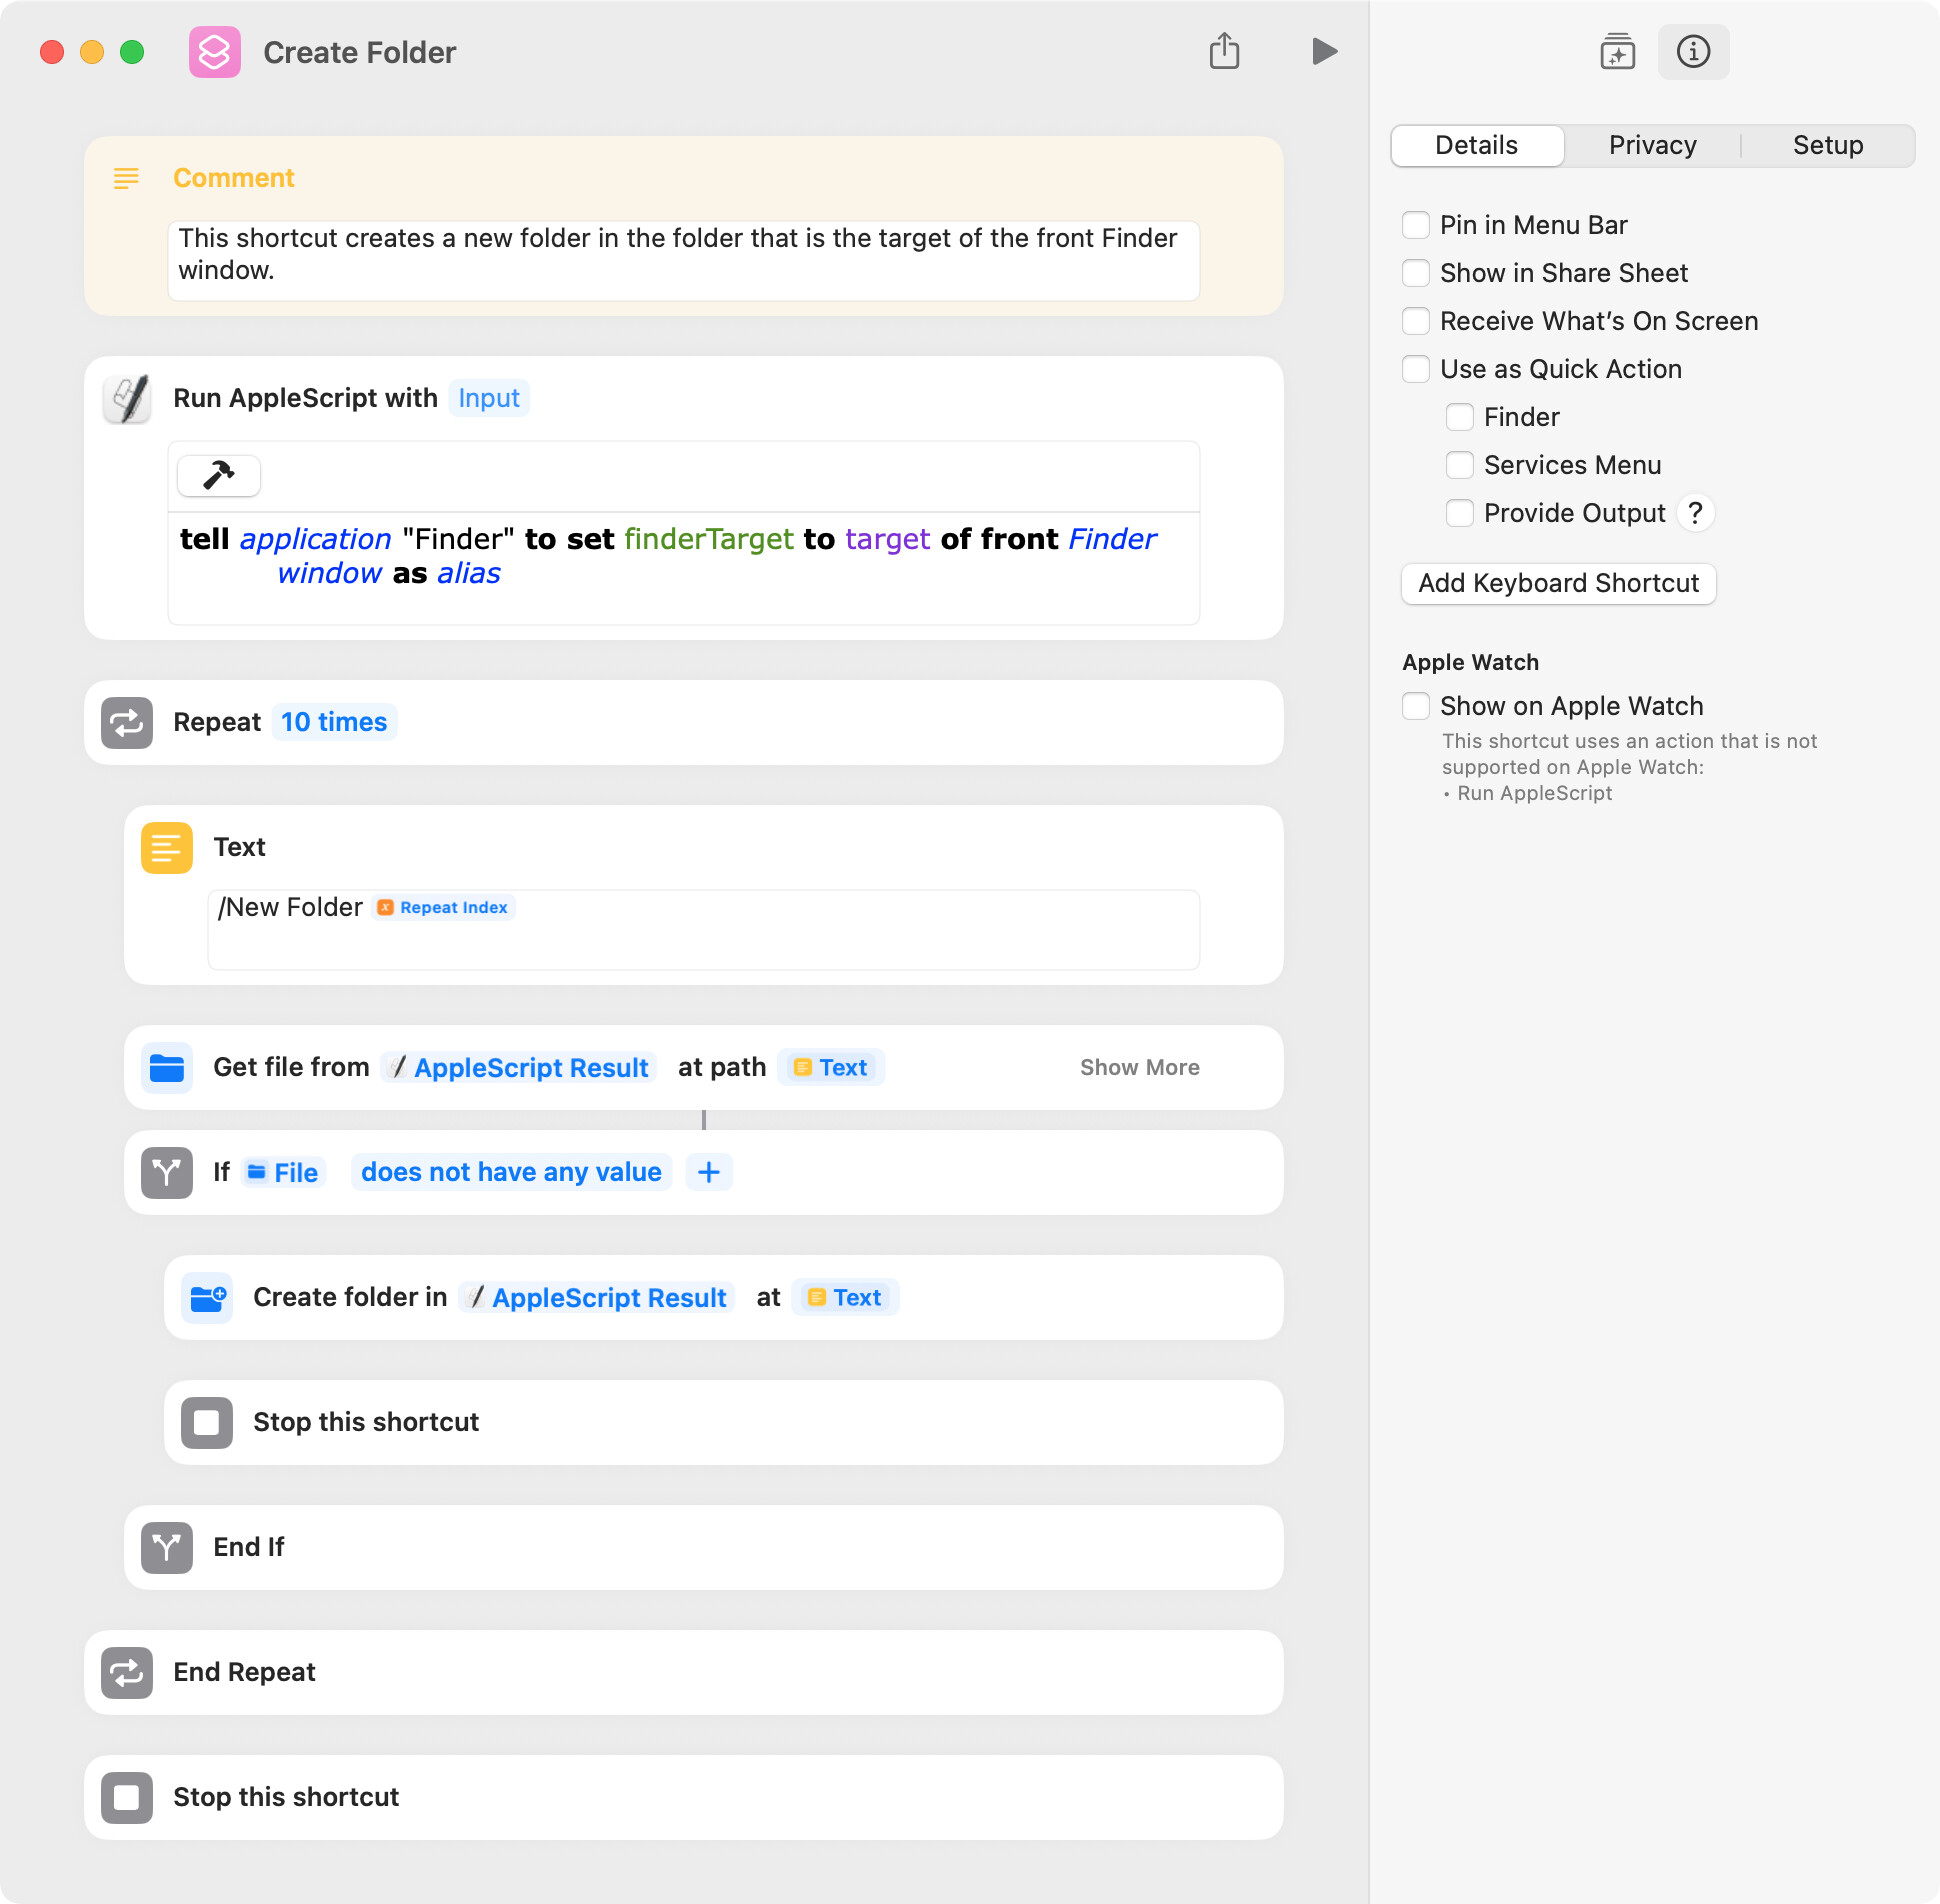Enable Show on Apple Watch
Viewport: 1940px width, 1904px height.
click(x=1416, y=706)
